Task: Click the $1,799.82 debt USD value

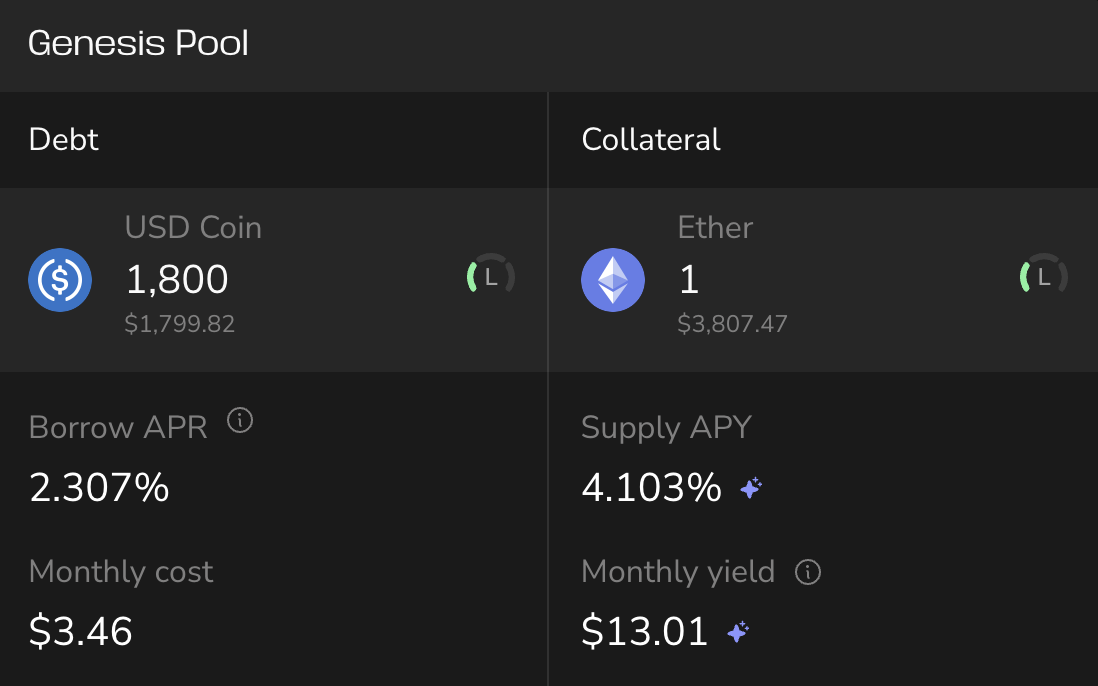Action: pyautogui.click(x=180, y=324)
